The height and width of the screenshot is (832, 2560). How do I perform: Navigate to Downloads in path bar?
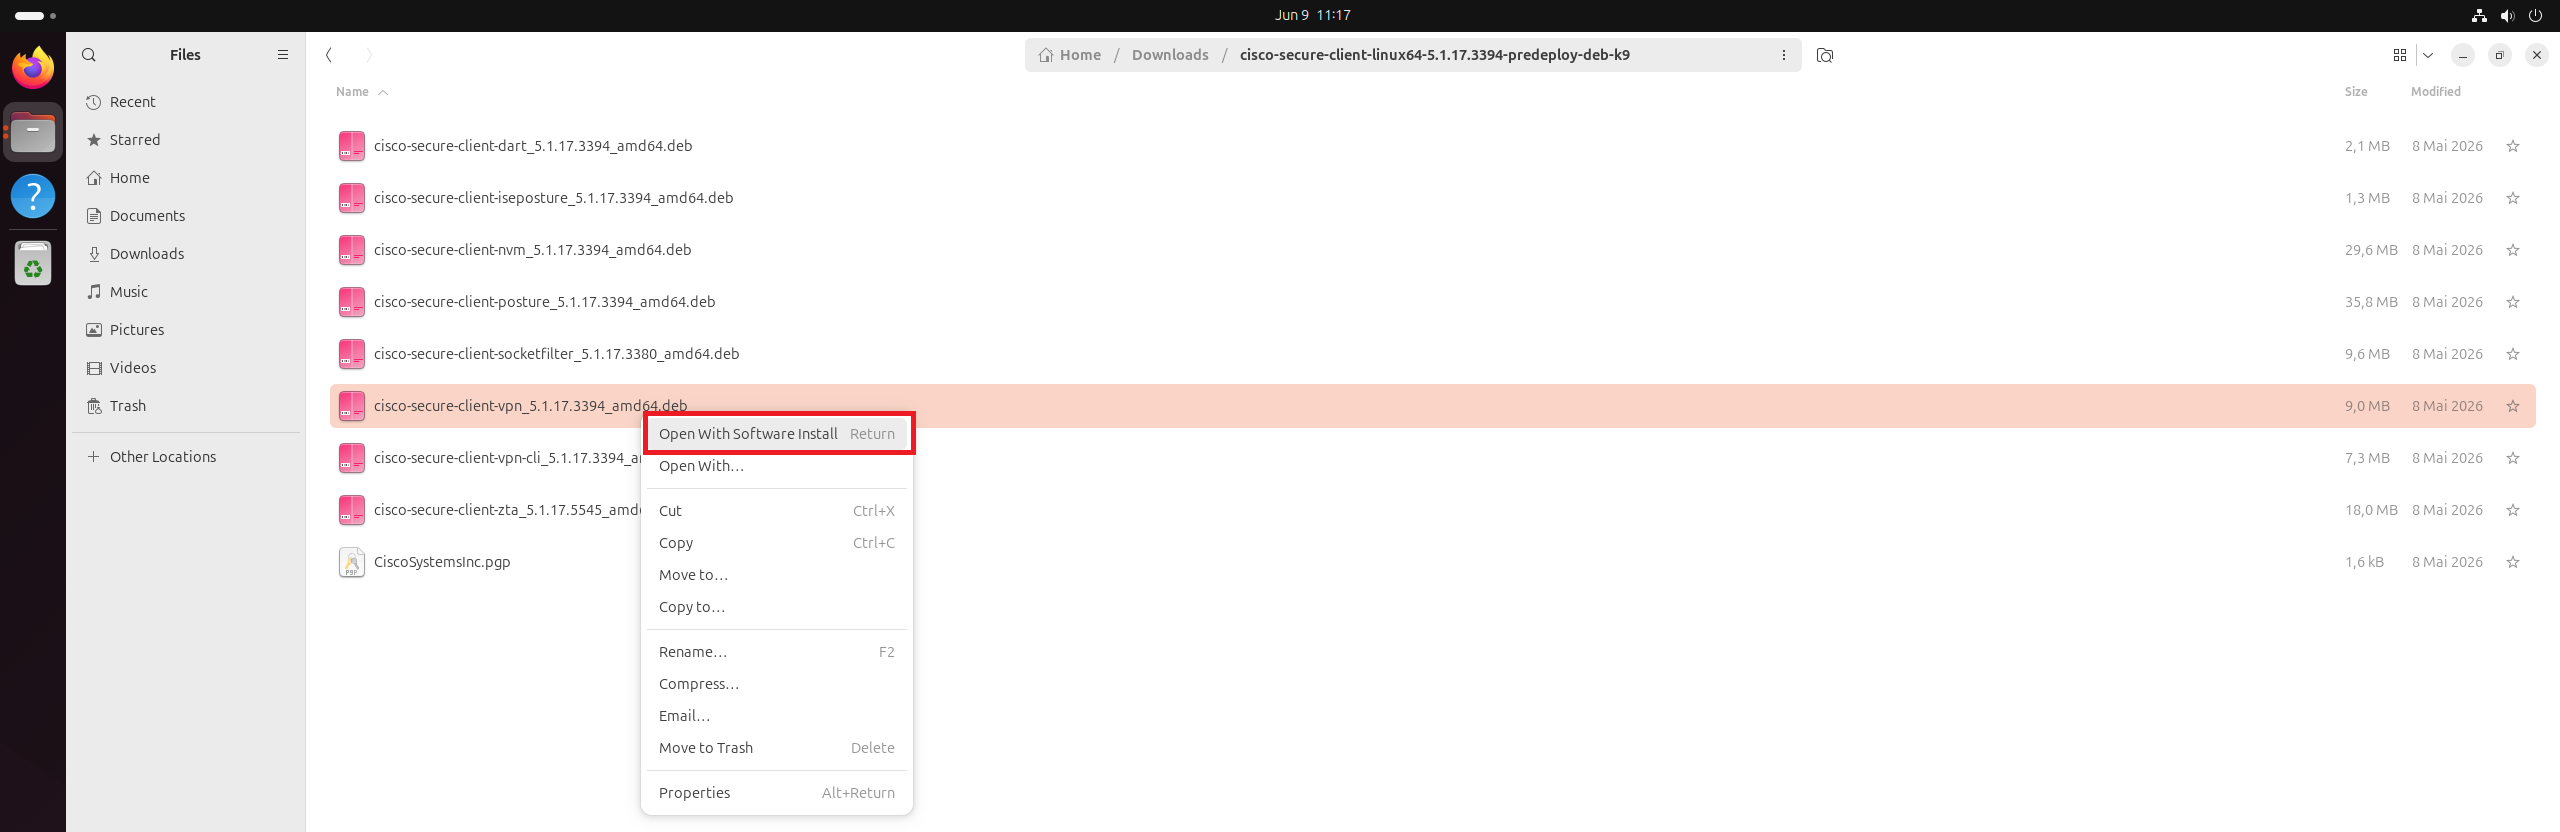click(1170, 55)
